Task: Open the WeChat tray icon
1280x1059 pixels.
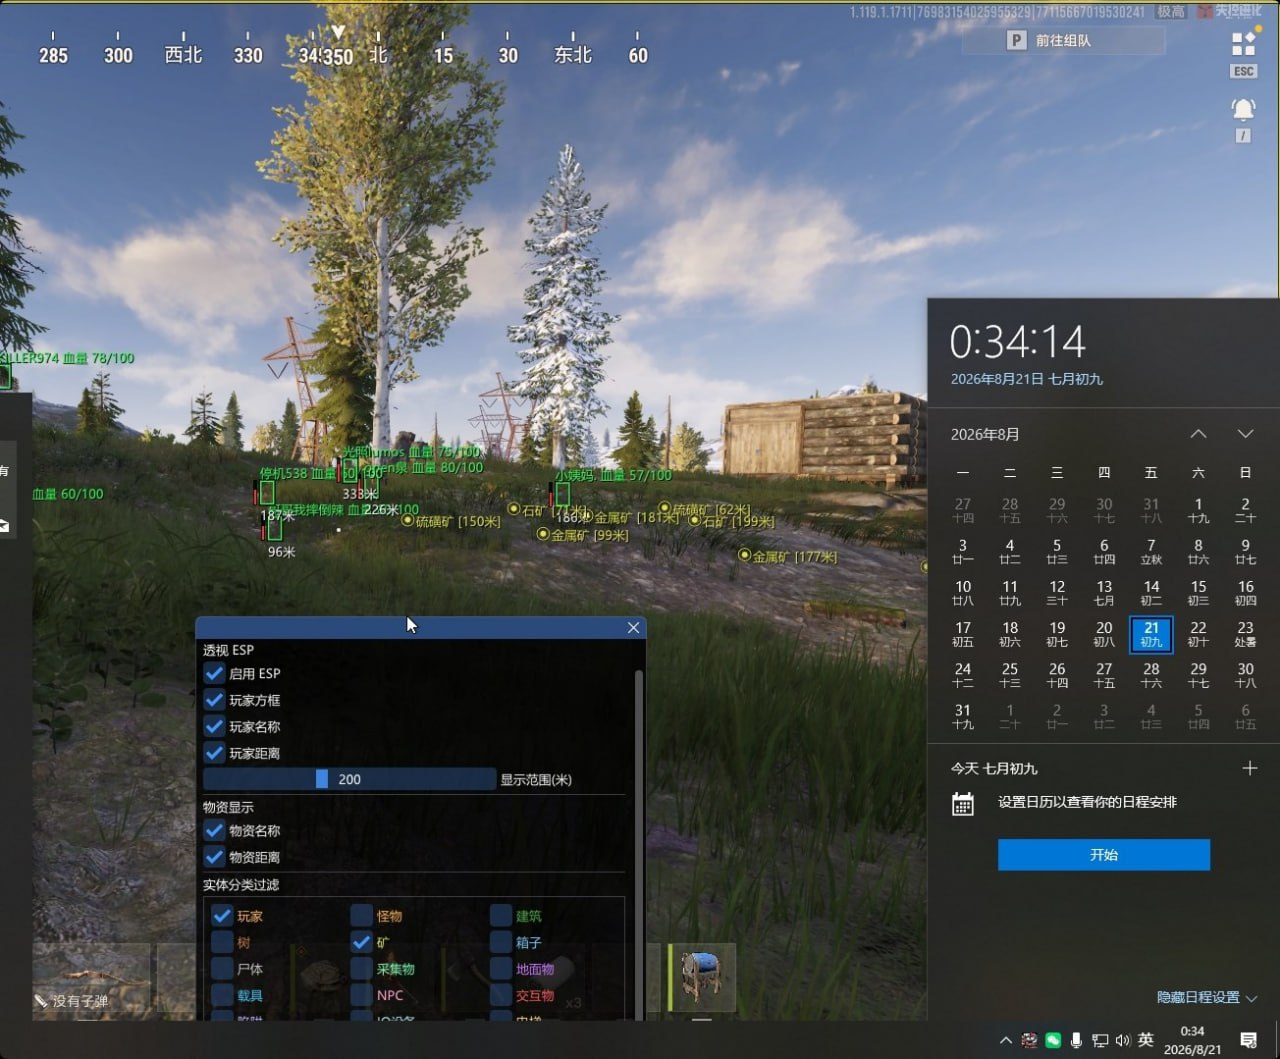Action: (x=1053, y=1040)
